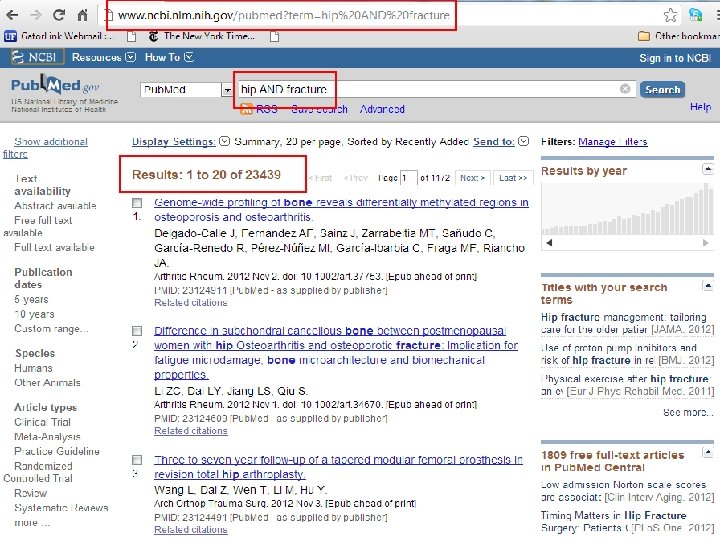The image size is (720, 540).
Task: Filter publication dates to 5 years
Action: click(x=31, y=299)
